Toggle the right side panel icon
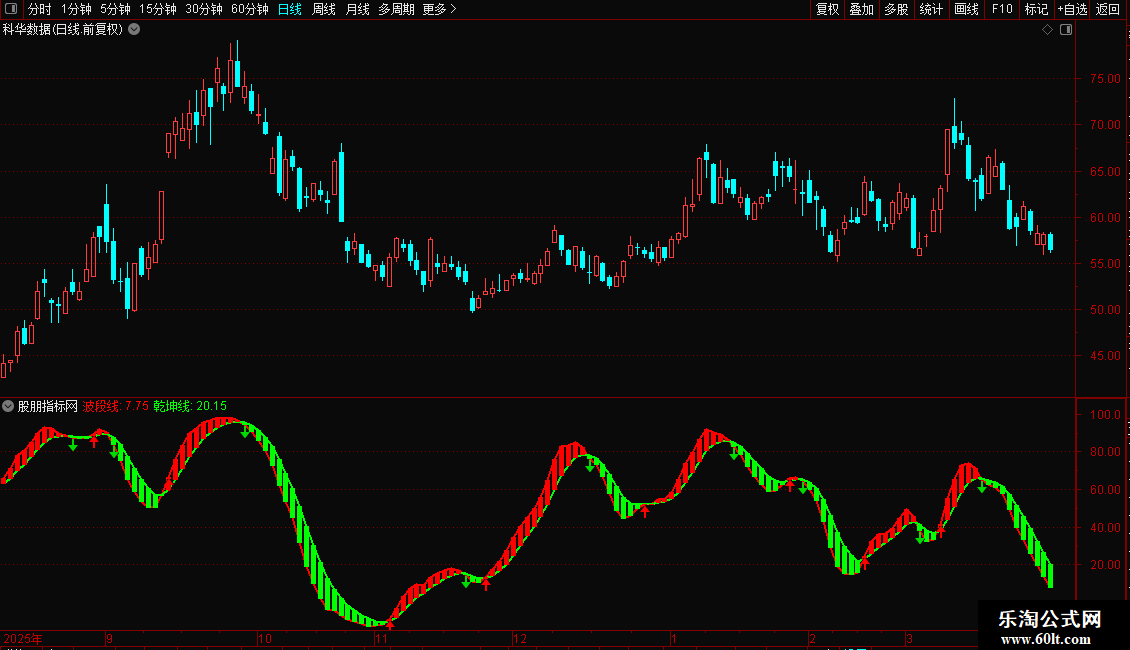 1066,30
